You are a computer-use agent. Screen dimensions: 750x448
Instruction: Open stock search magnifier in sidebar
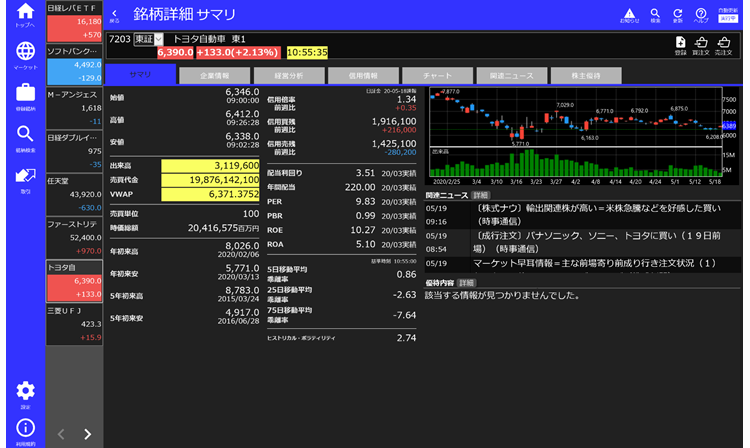coord(25,139)
